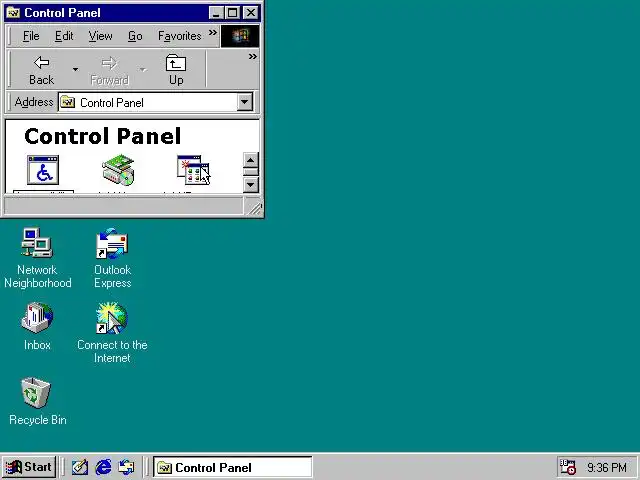The width and height of the screenshot is (640, 480).
Task: Click the Address field showing Control Panel
Action: pyautogui.click(x=155, y=102)
